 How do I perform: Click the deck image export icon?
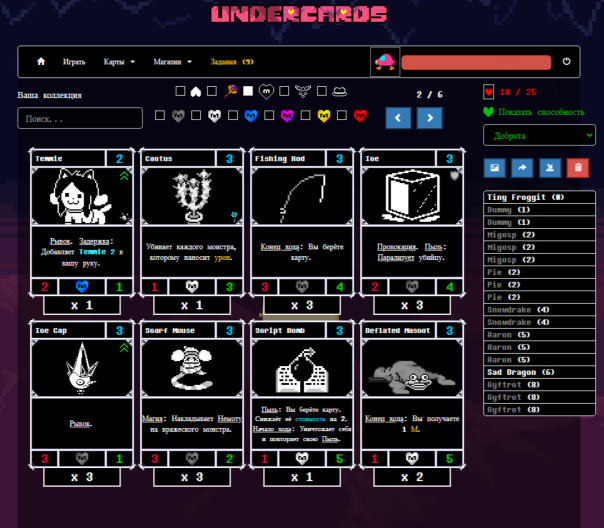coord(494,168)
